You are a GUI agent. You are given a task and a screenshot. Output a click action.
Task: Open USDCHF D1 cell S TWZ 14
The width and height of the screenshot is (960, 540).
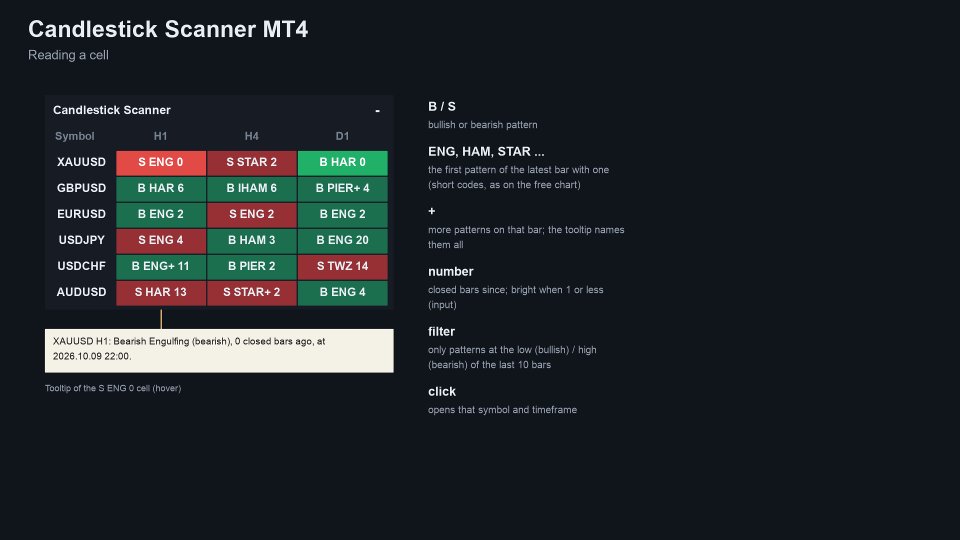click(x=343, y=267)
